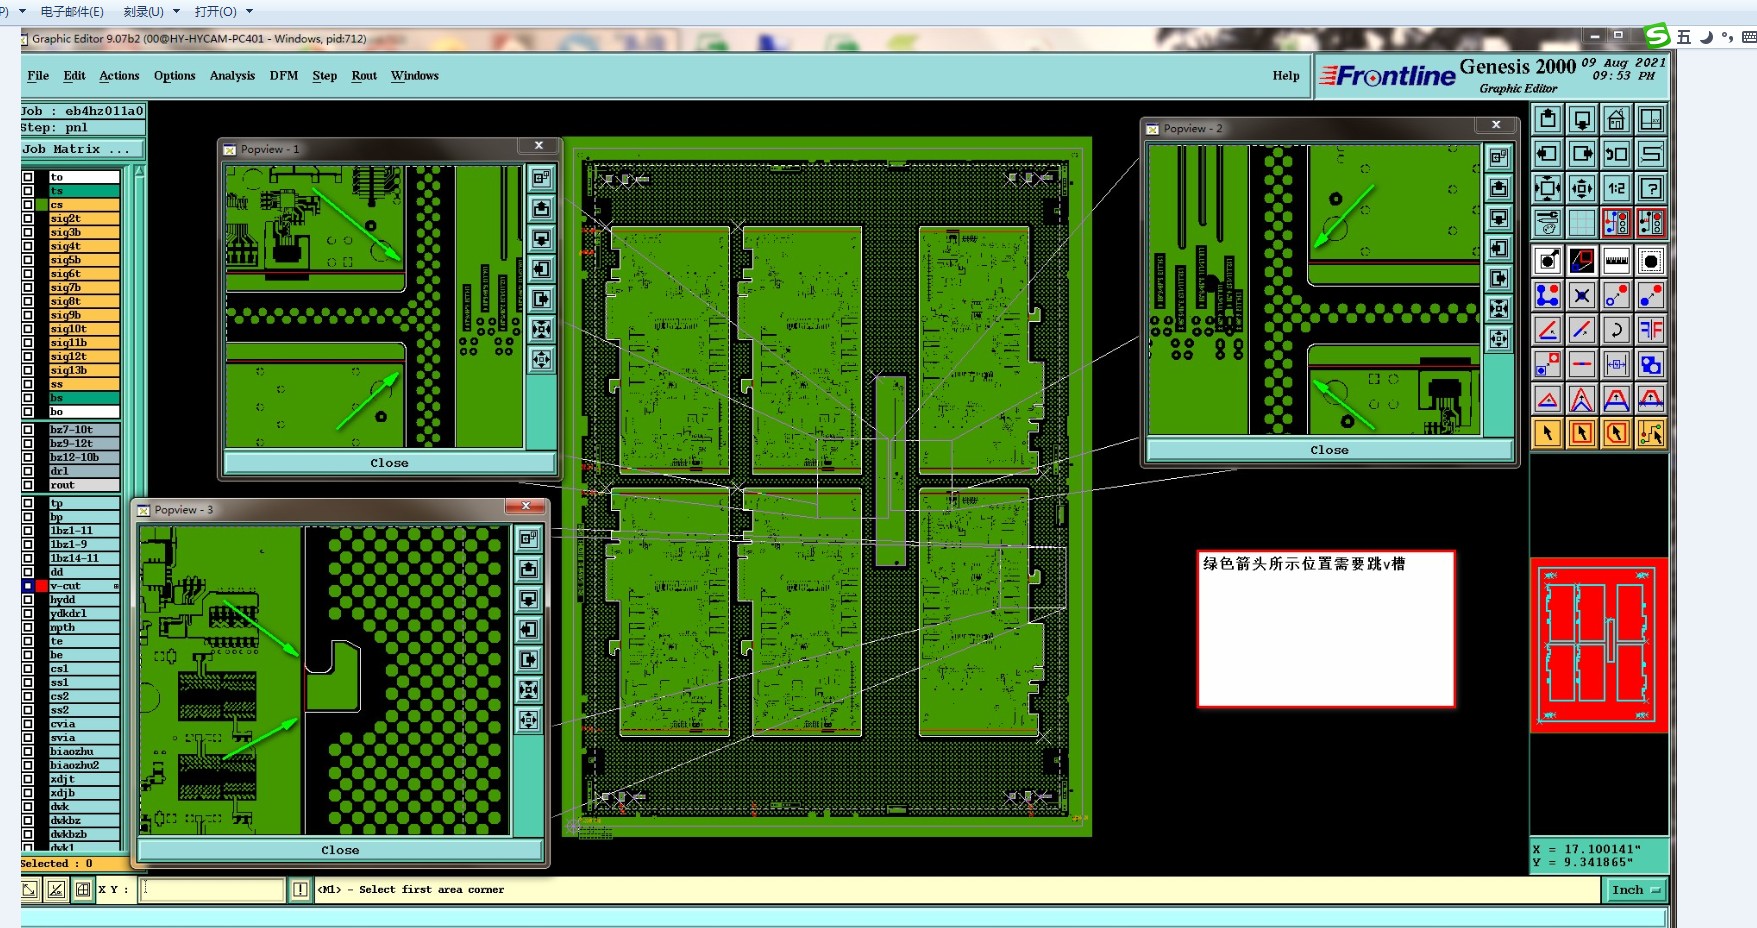
Task: Select the biaozhu layer row
Action: click(84, 752)
